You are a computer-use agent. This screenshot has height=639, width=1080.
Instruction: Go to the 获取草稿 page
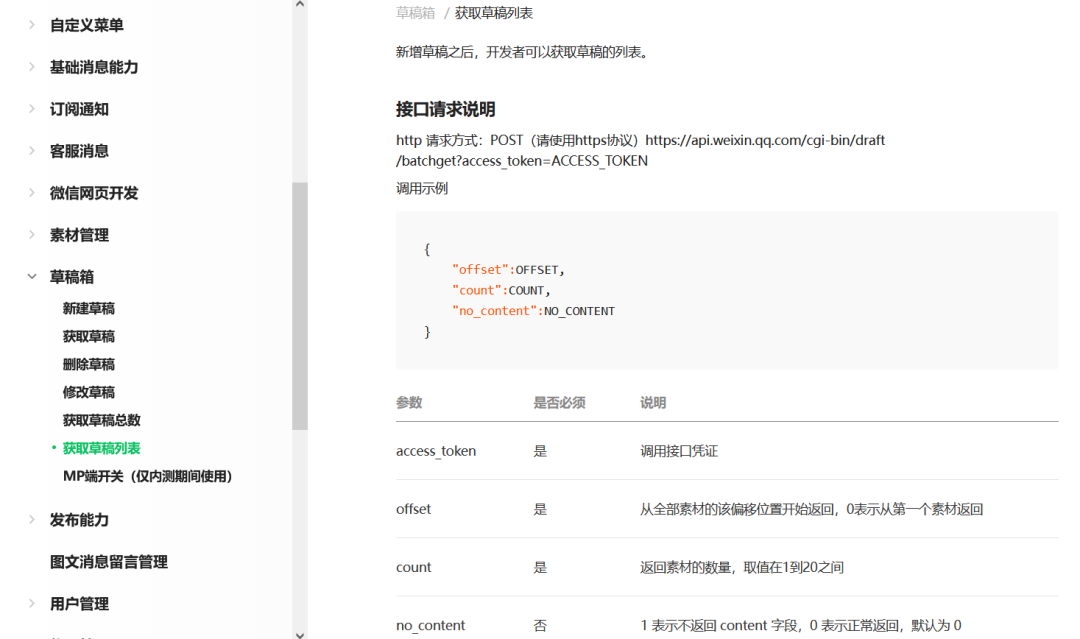click(89, 337)
